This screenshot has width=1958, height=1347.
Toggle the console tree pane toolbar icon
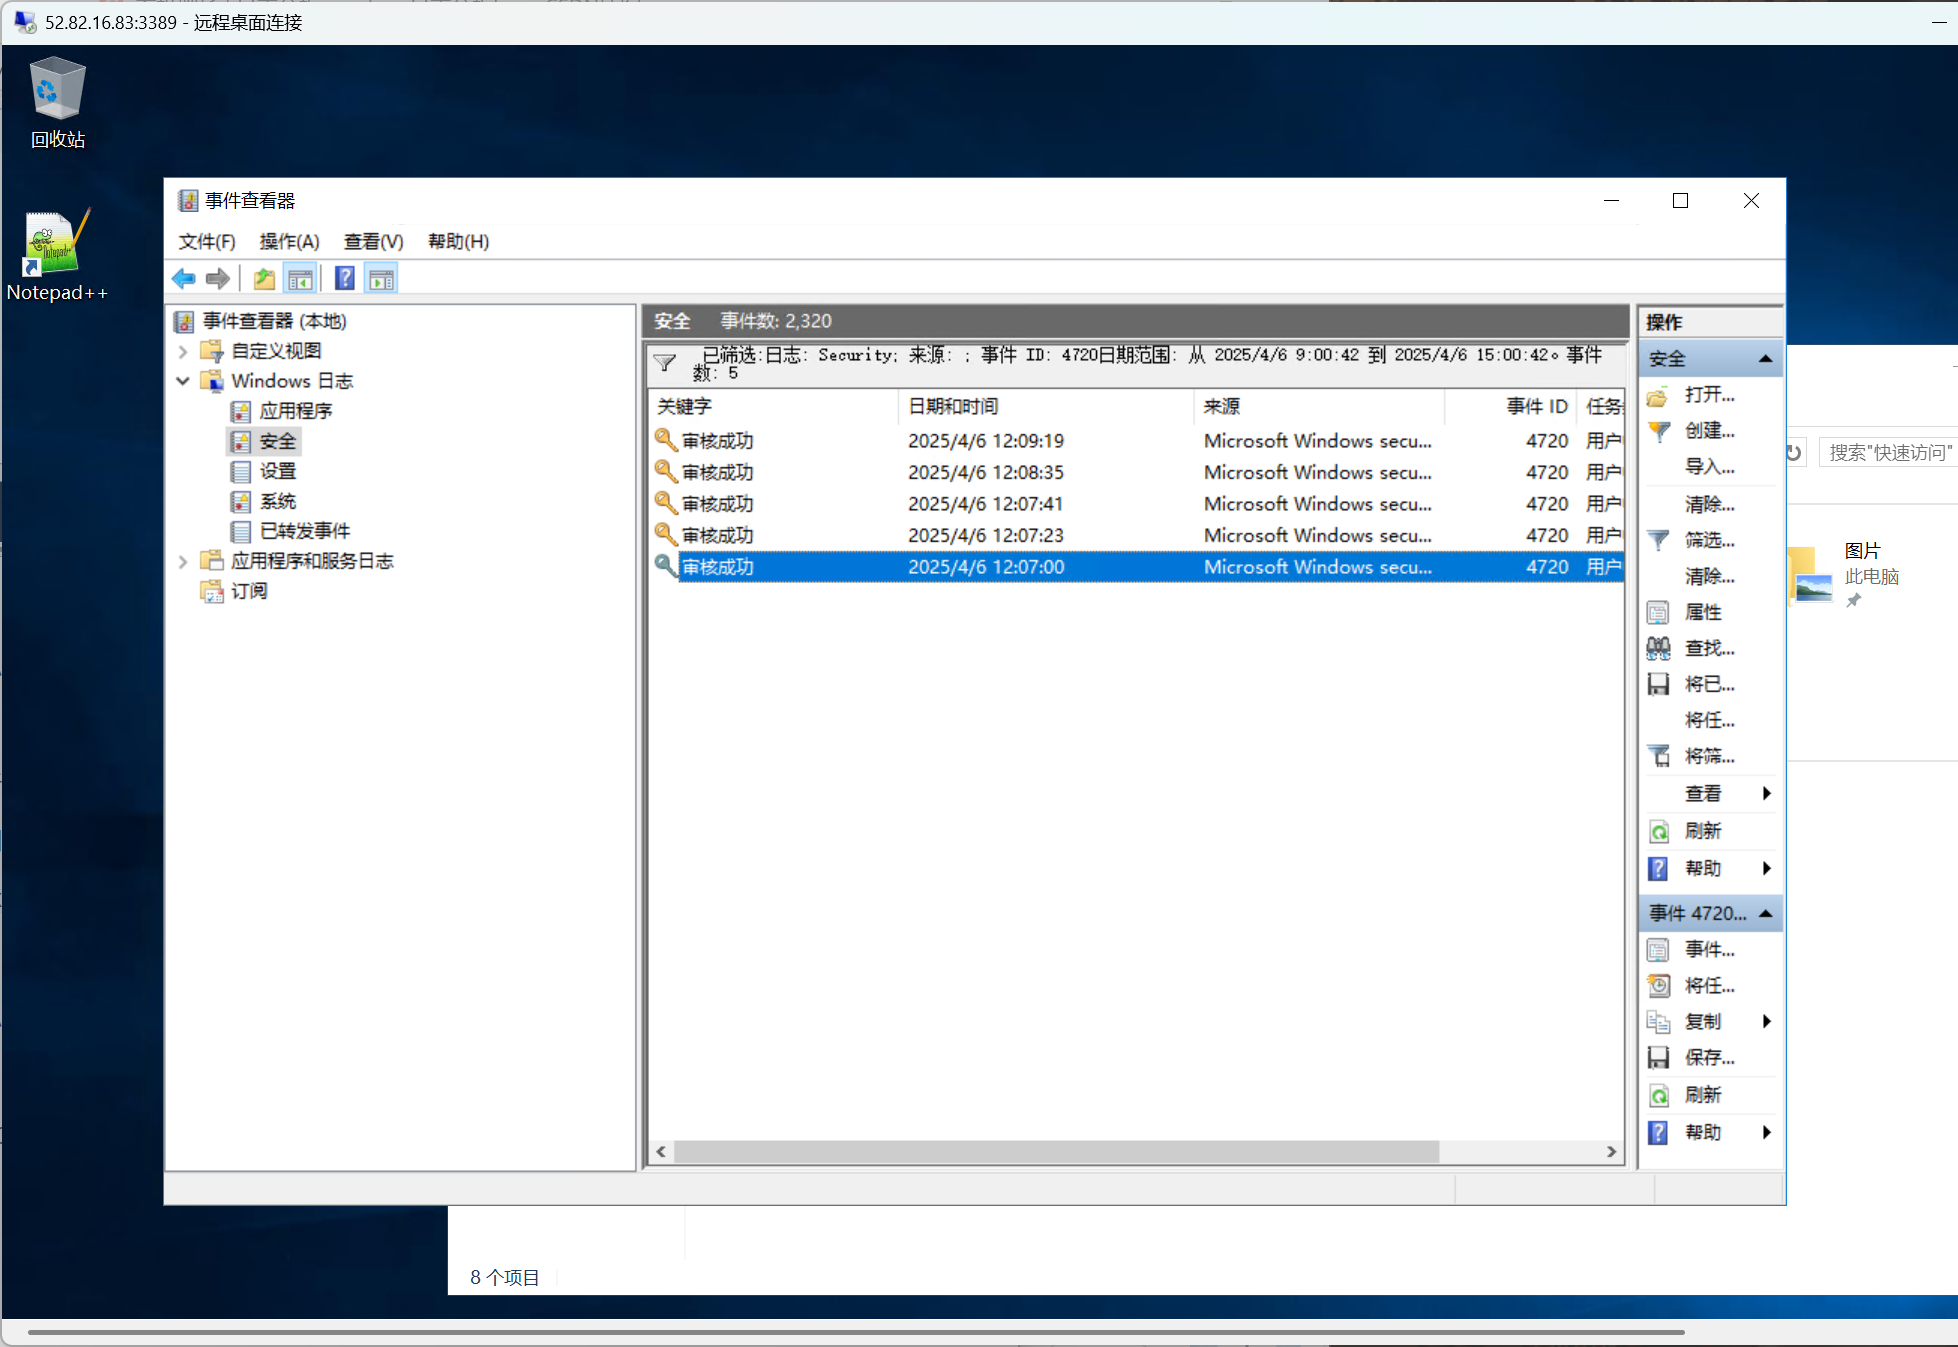(x=300, y=279)
